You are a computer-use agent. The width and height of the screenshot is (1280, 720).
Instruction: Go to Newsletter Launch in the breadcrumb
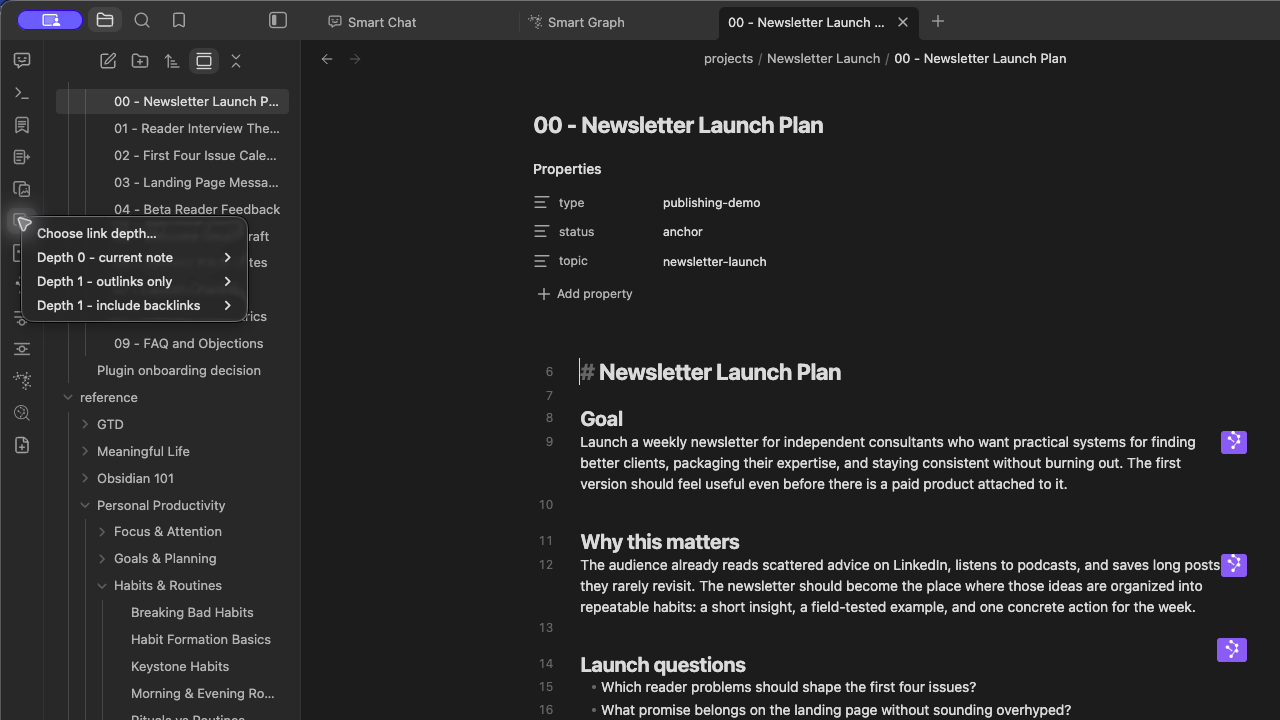[823, 59]
